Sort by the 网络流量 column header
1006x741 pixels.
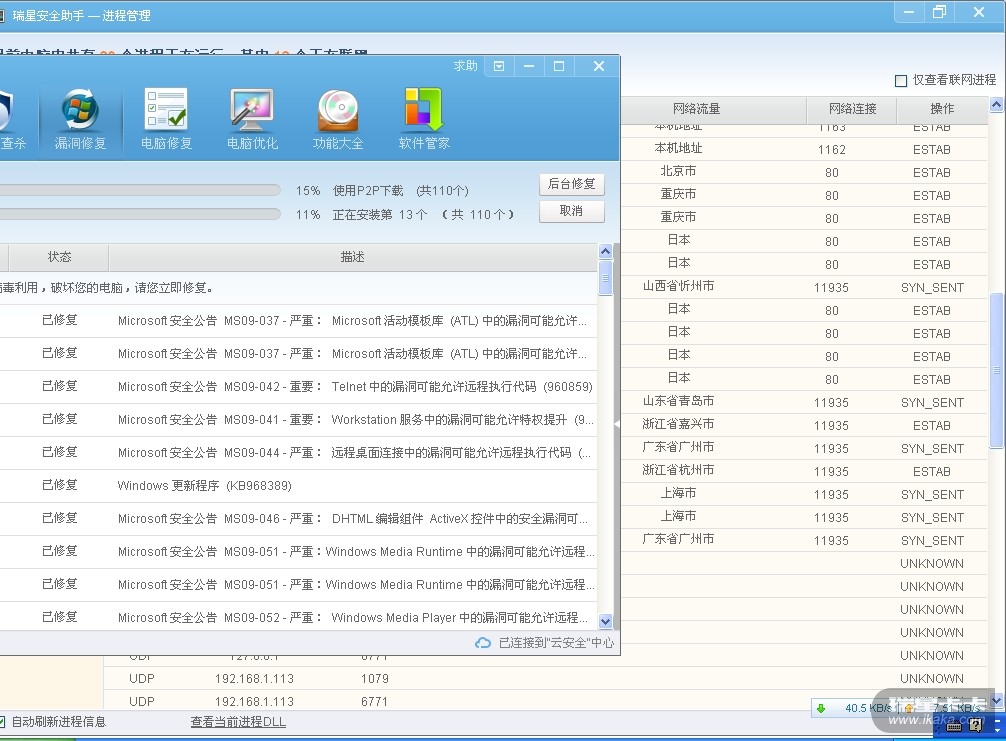point(696,109)
